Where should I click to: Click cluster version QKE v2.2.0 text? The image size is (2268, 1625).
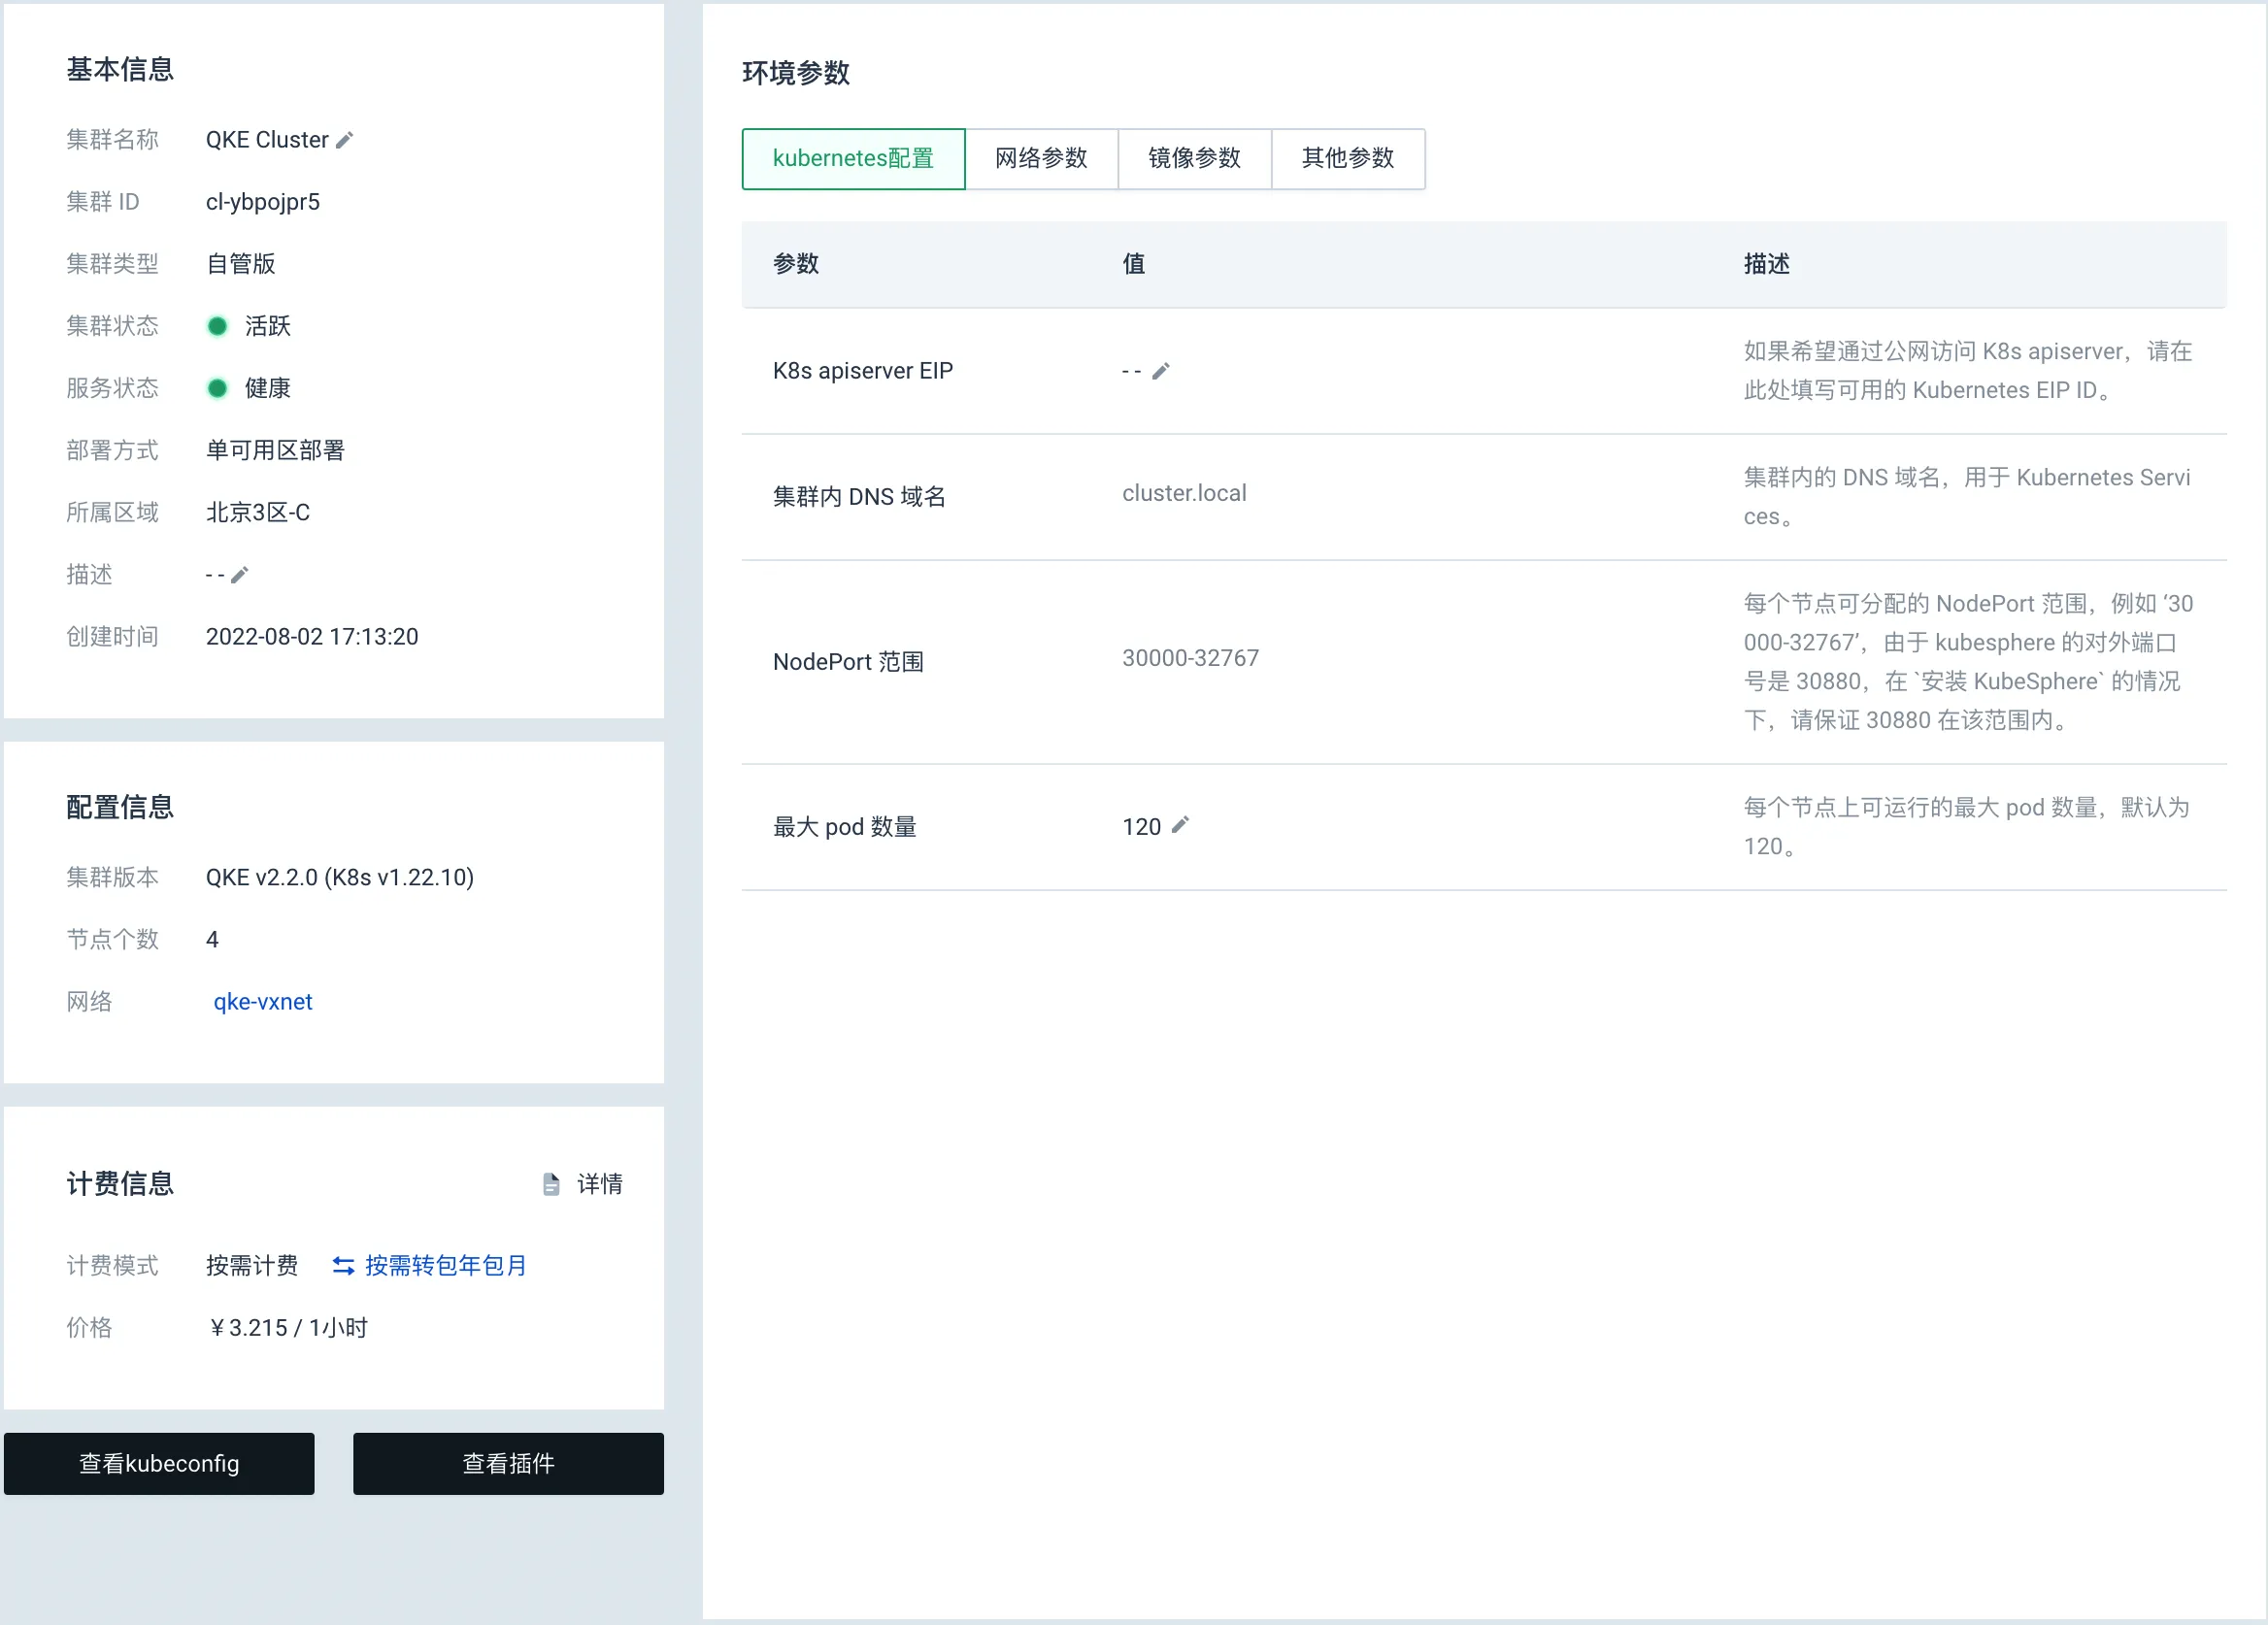click(340, 877)
